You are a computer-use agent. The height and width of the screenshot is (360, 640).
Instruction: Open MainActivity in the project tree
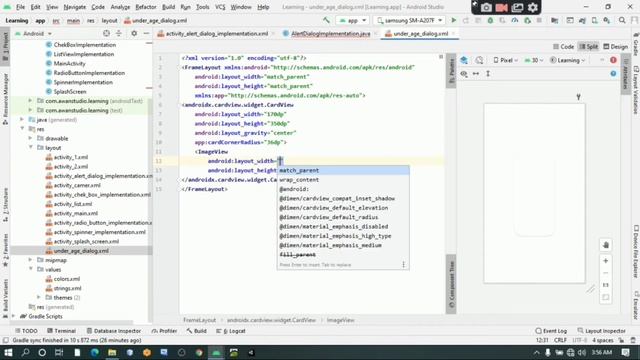[69, 63]
